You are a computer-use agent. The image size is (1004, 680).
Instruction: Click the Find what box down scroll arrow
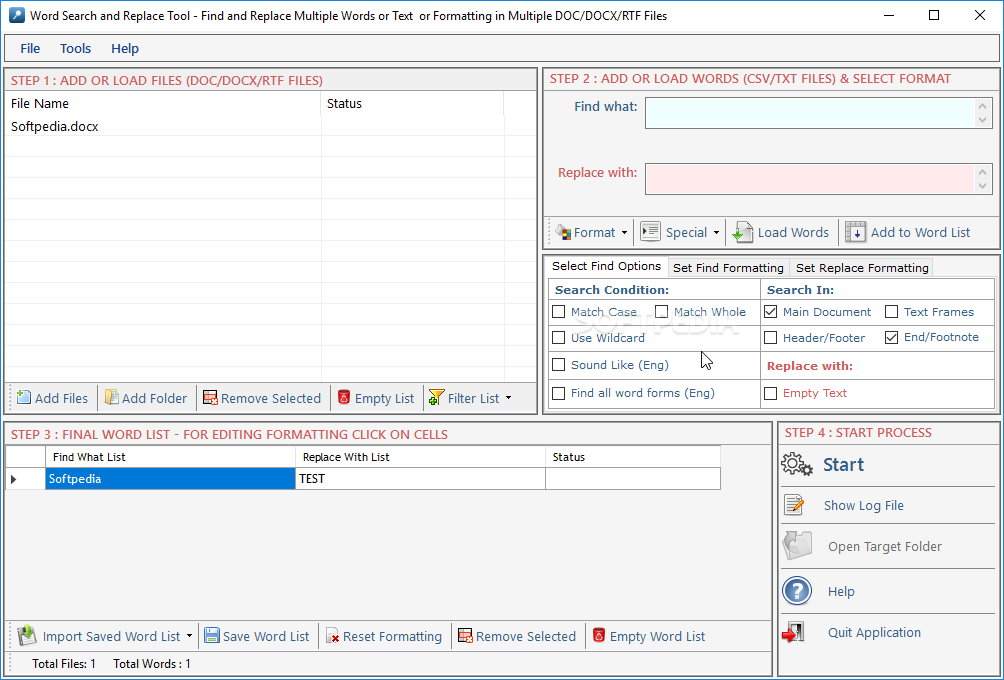point(983,120)
